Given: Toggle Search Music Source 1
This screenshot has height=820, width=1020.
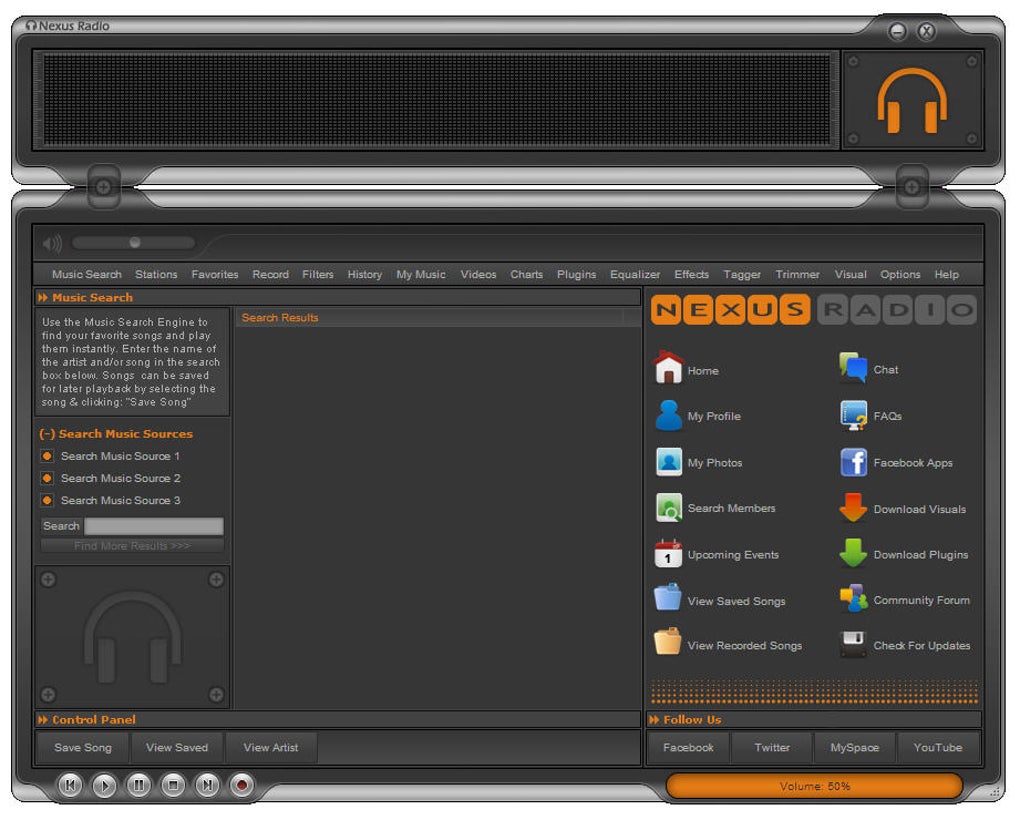Looking at the screenshot, I should pos(47,456).
